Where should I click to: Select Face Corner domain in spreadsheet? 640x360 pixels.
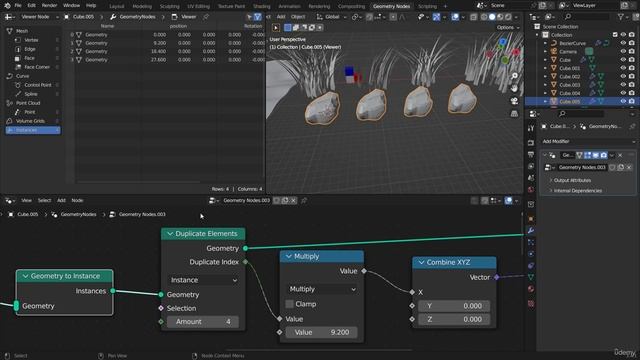(37, 67)
